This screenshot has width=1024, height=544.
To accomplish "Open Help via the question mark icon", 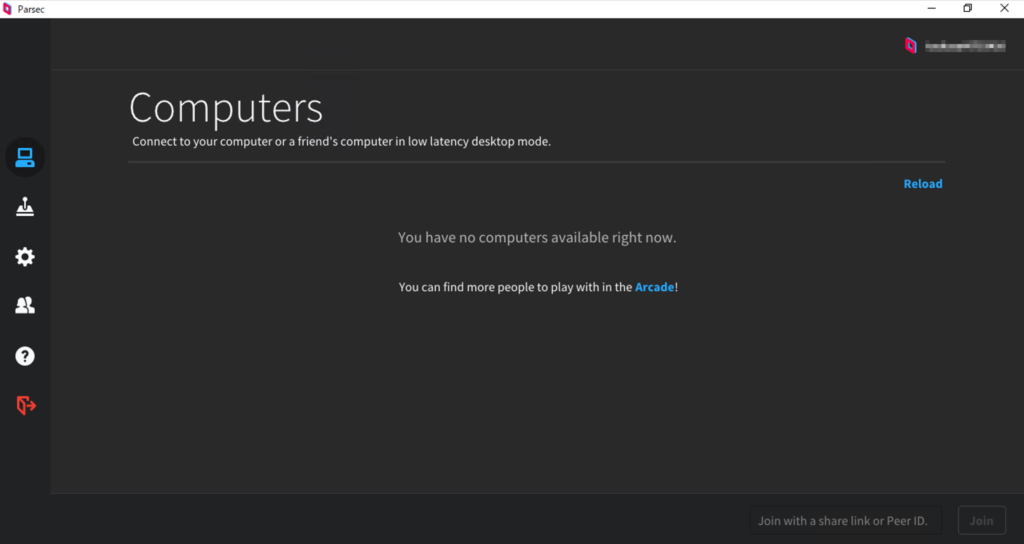I will pyautogui.click(x=25, y=356).
